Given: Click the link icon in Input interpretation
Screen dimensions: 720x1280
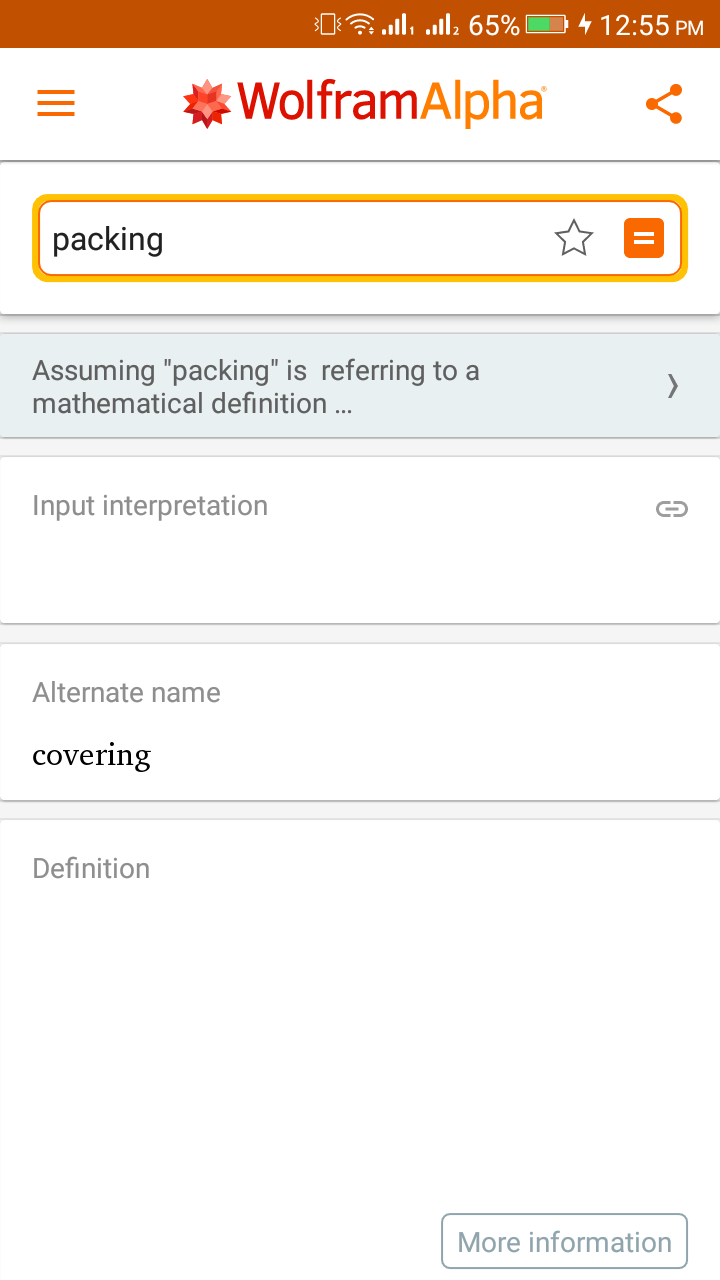Looking at the screenshot, I should click(671, 509).
